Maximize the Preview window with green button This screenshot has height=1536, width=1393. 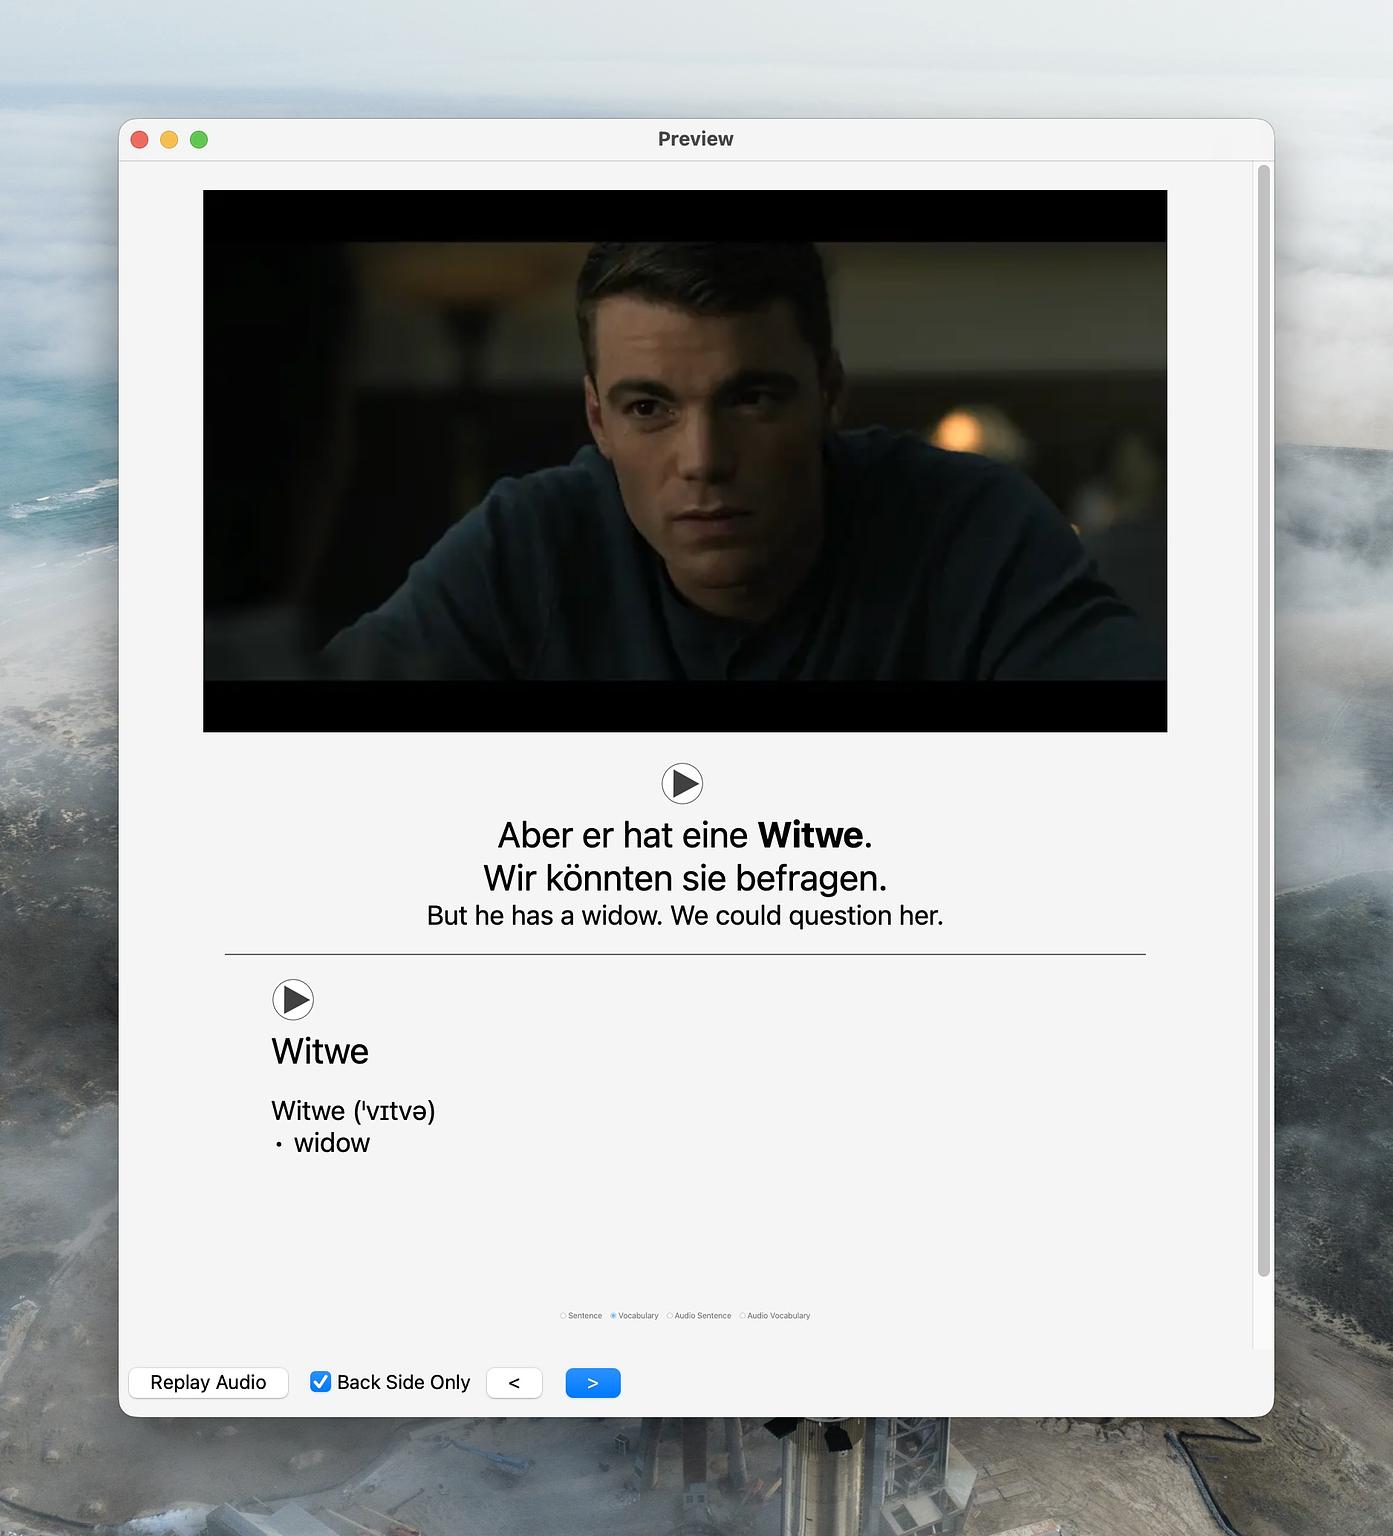pyautogui.click(x=199, y=140)
